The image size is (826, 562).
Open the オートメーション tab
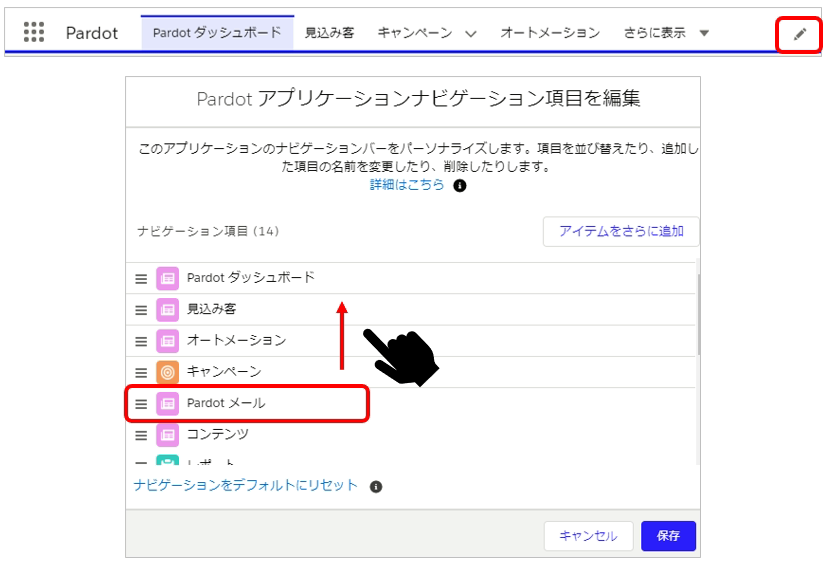tap(550, 33)
